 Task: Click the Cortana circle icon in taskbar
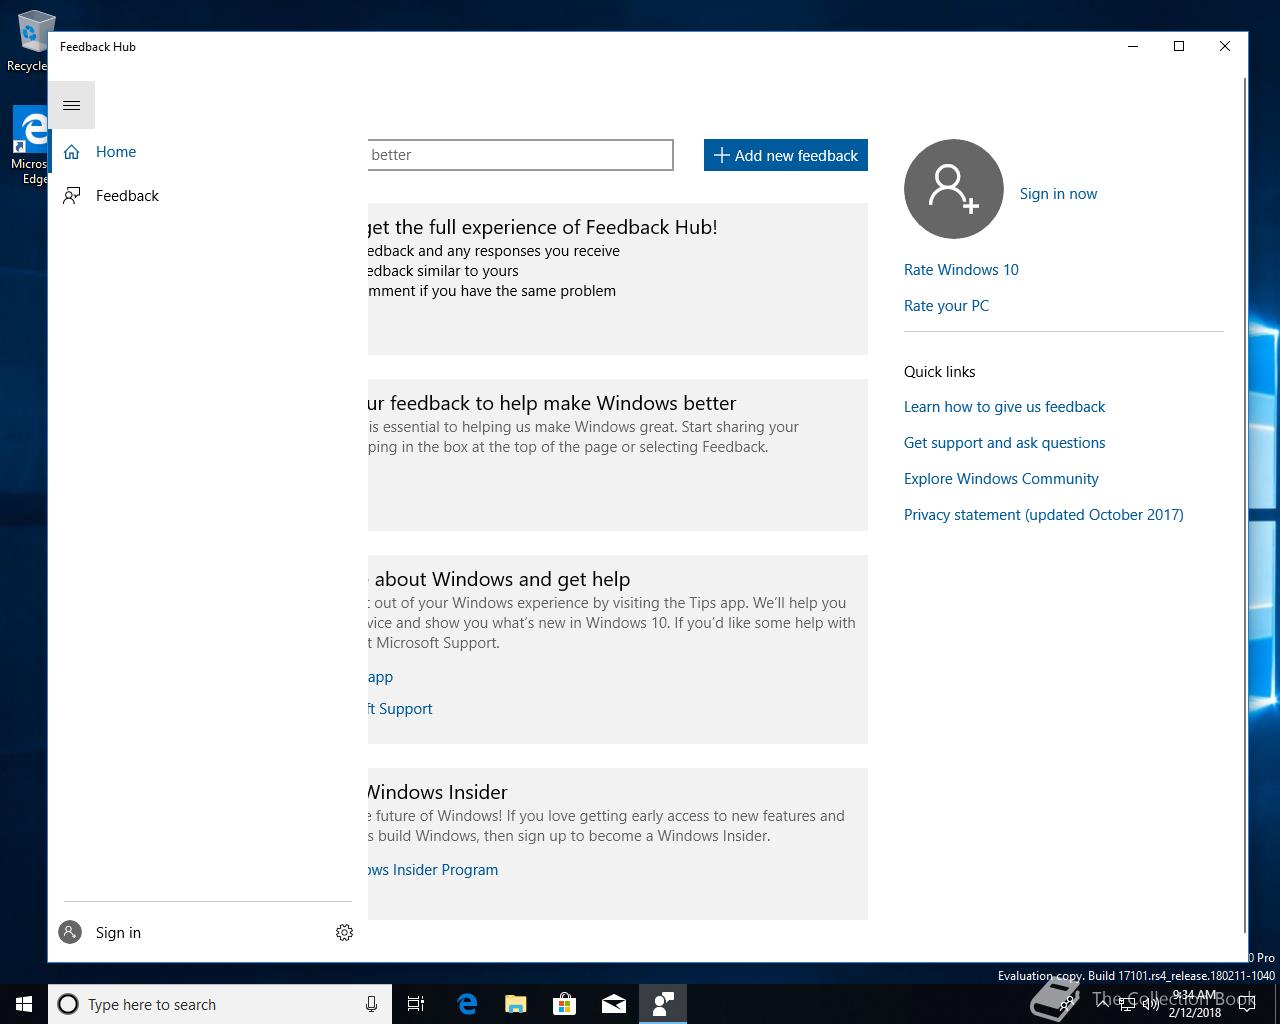68,1004
